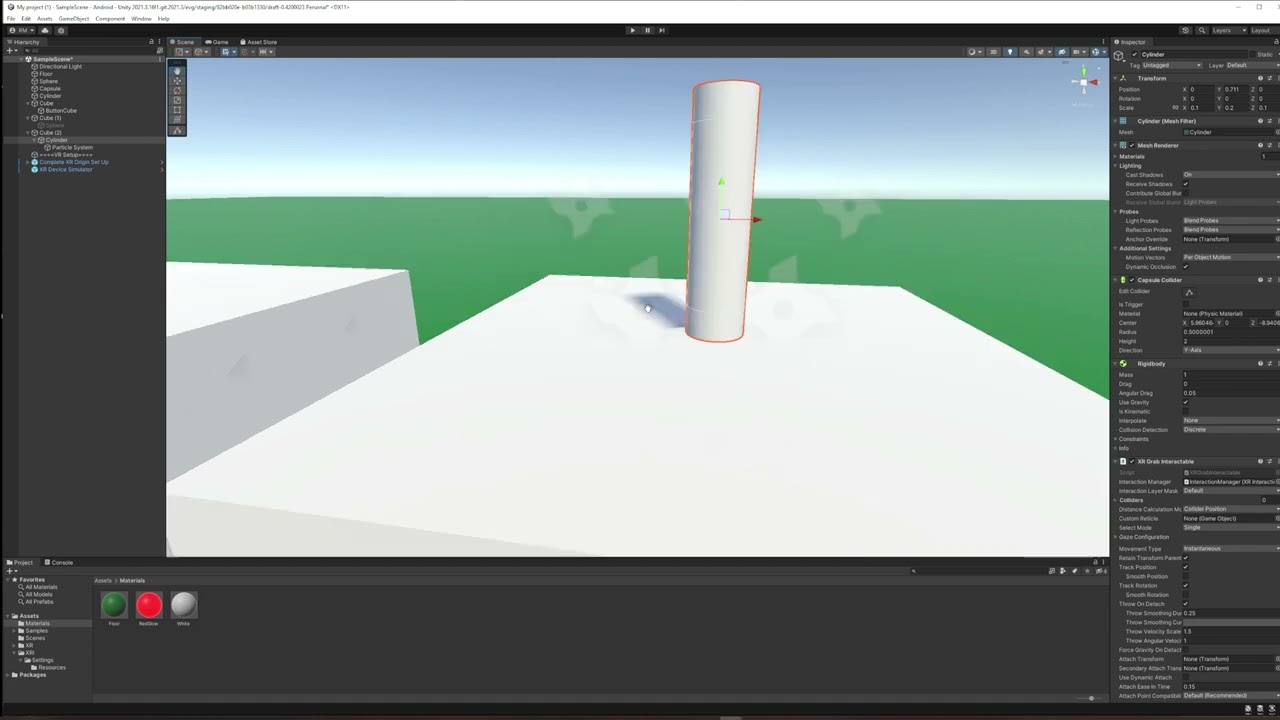This screenshot has height=720, width=1280.
Task: Toggle Throw On Detach checkbox
Action: coord(1186,604)
